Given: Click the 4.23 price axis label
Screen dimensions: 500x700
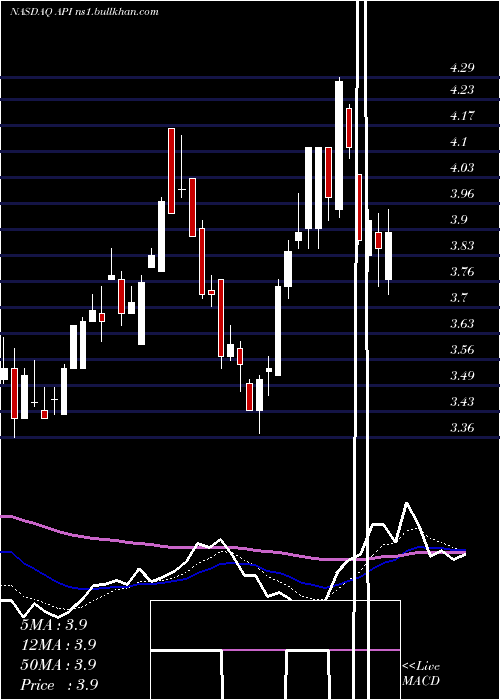Looking at the screenshot, I should (x=462, y=90).
